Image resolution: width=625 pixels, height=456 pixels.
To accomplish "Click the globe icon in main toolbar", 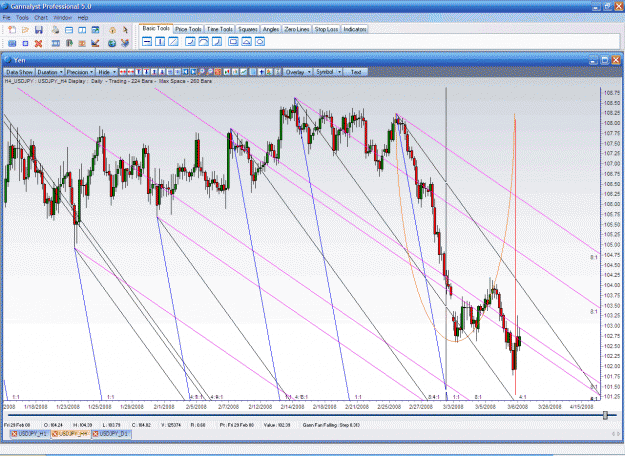I will [x=112, y=43].
